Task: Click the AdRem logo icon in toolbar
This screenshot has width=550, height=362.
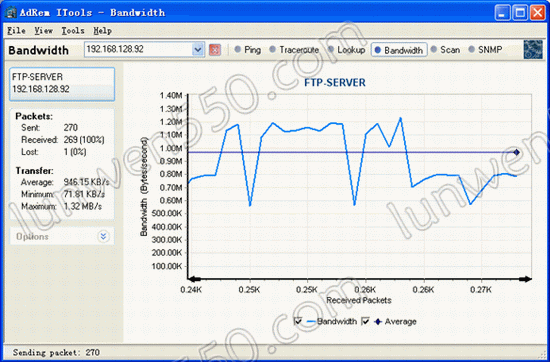Action: (533, 49)
